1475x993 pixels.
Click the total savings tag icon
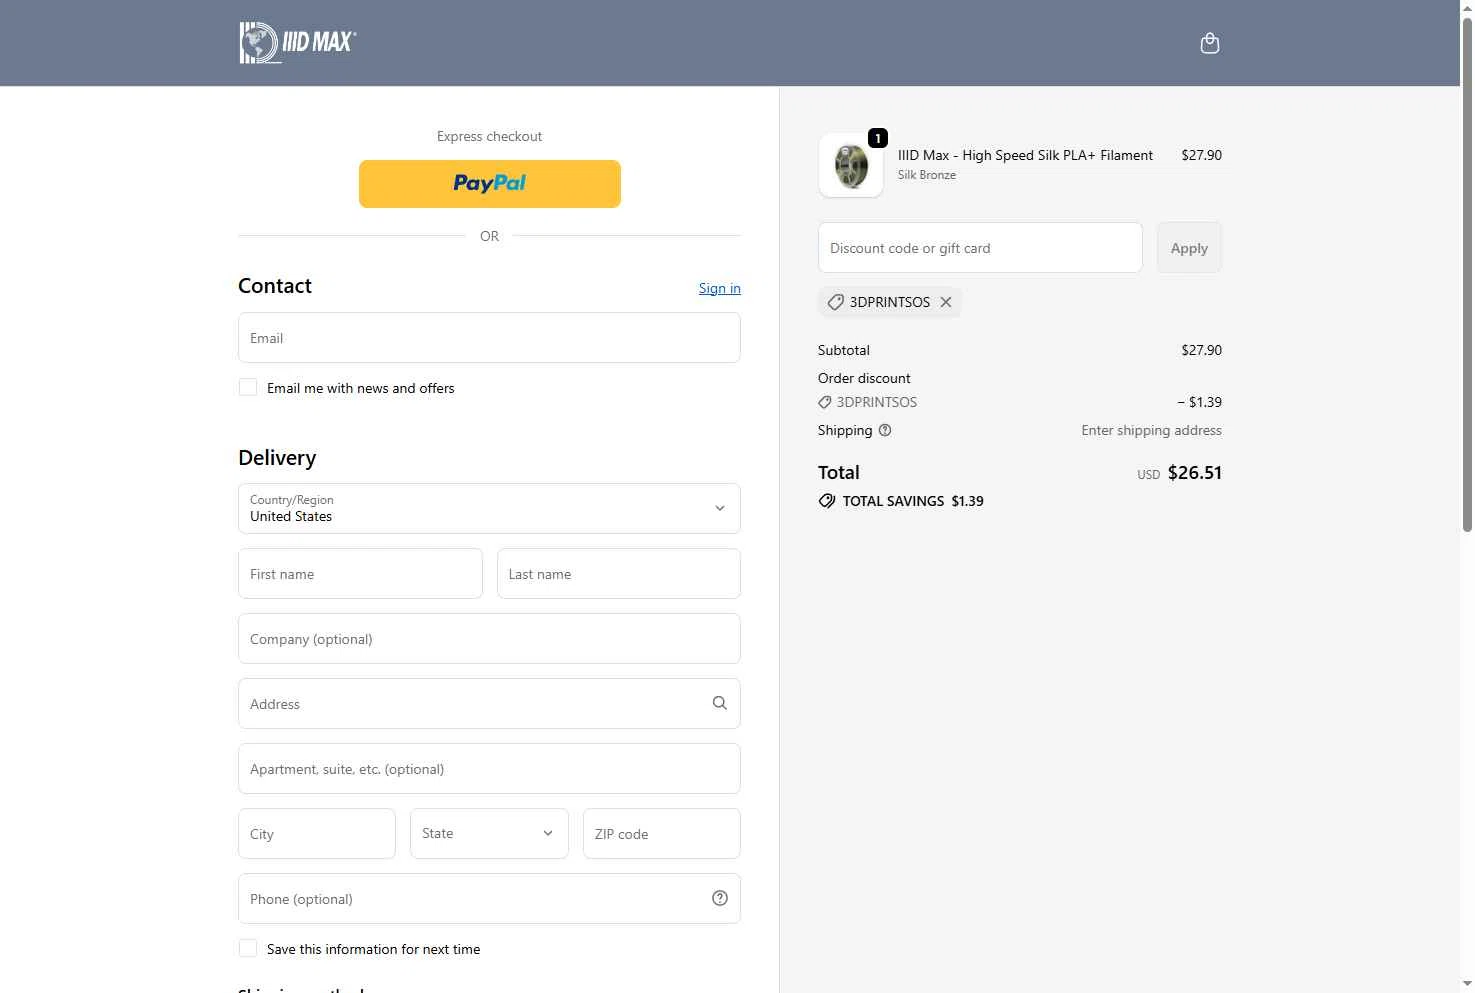[x=827, y=501]
